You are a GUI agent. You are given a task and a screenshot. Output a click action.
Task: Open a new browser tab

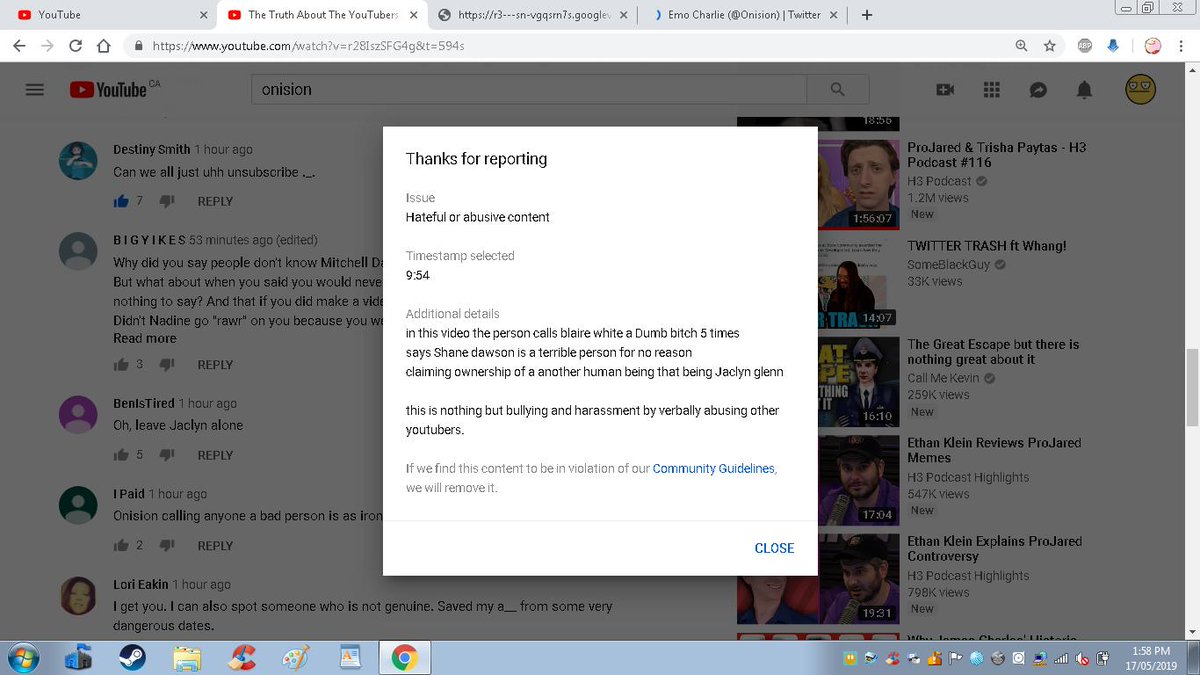(866, 15)
